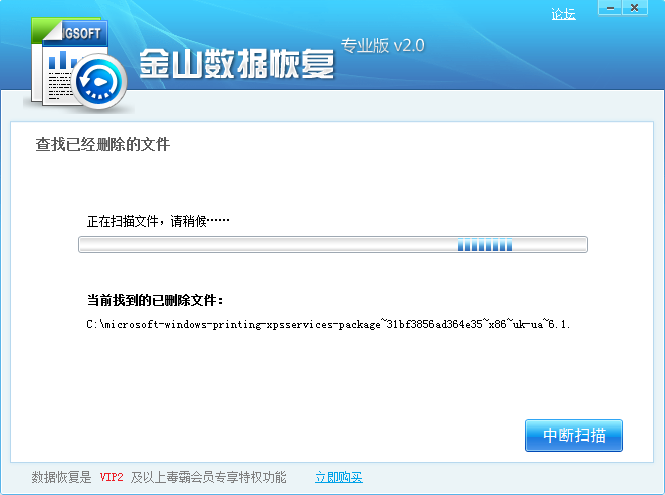Click the data recovery app logo icon
The height and width of the screenshot is (495, 665).
(x=78, y=64)
